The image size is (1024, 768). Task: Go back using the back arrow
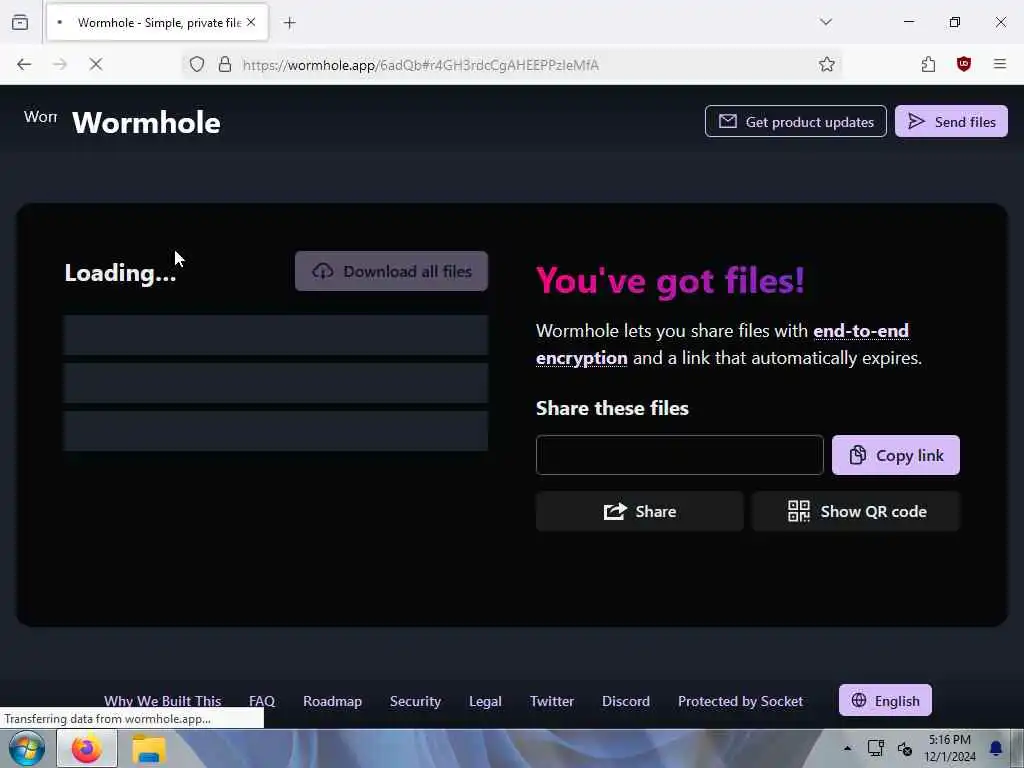[x=24, y=64]
